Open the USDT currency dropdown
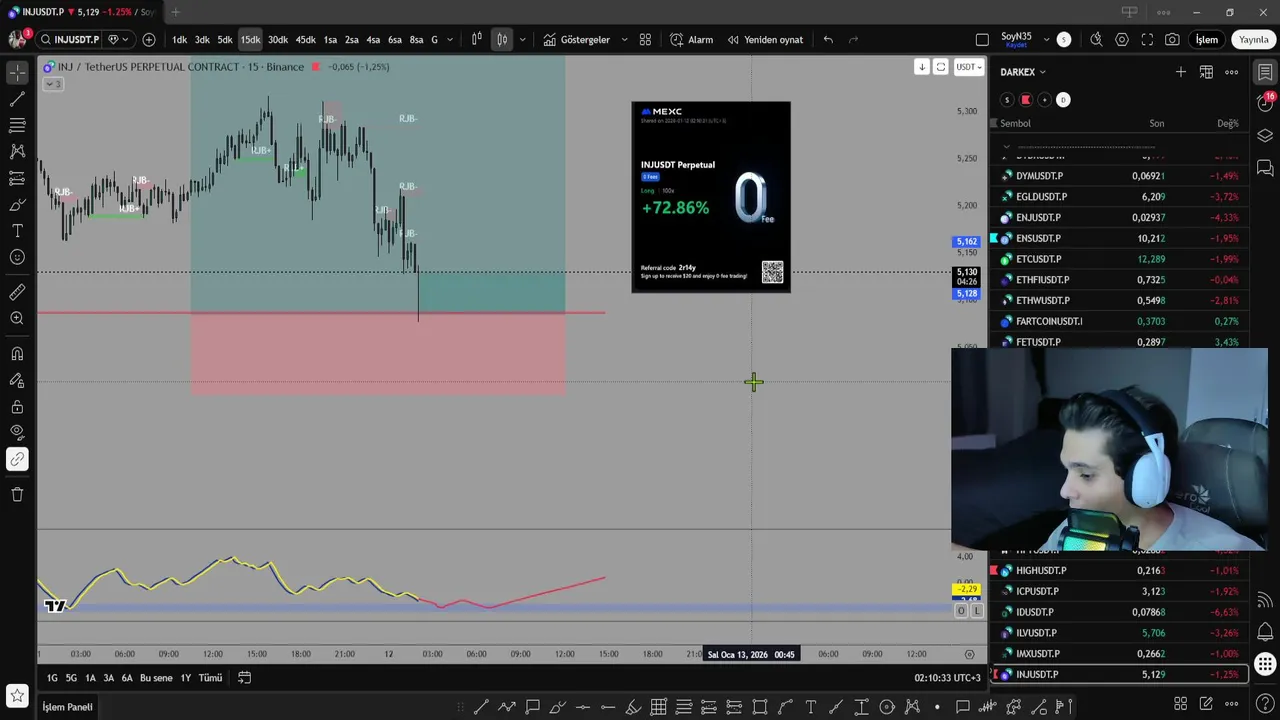The height and width of the screenshot is (720, 1280). tap(969, 67)
